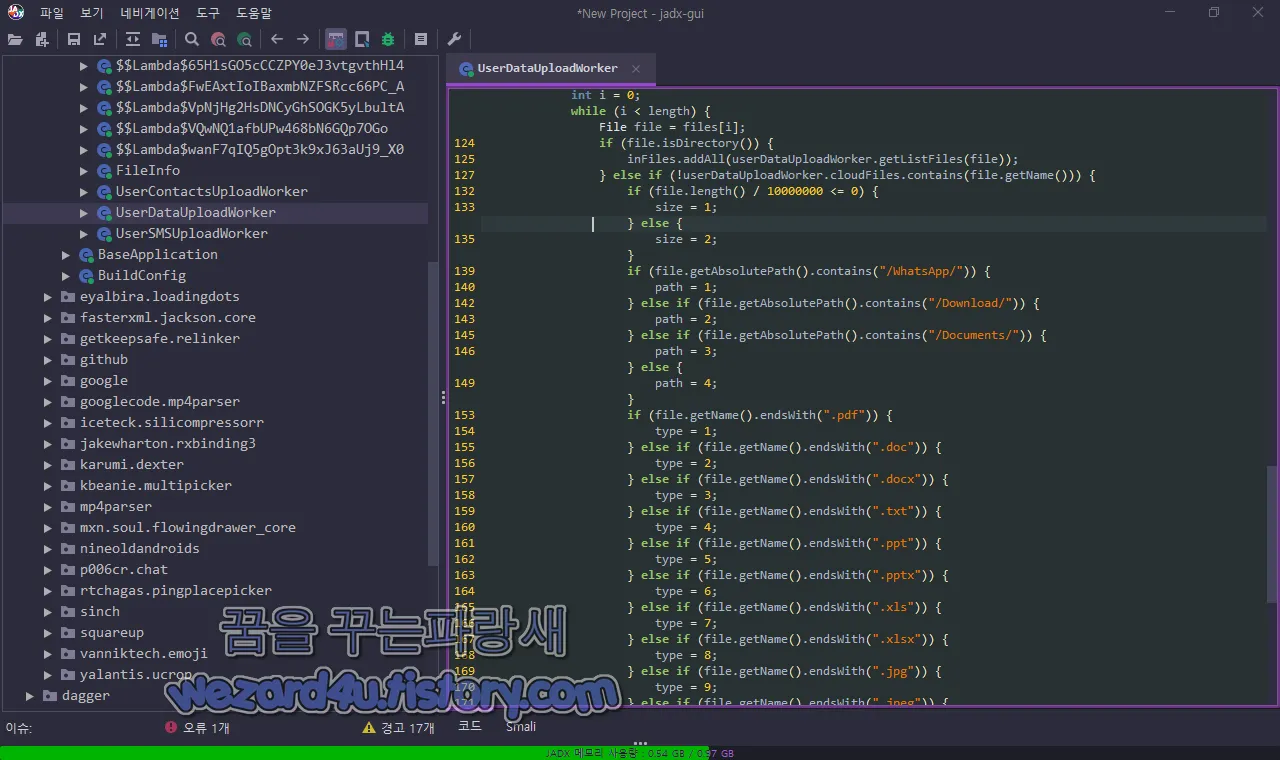Open the 도구 menu
The height and width of the screenshot is (760, 1280).
click(x=208, y=13)
